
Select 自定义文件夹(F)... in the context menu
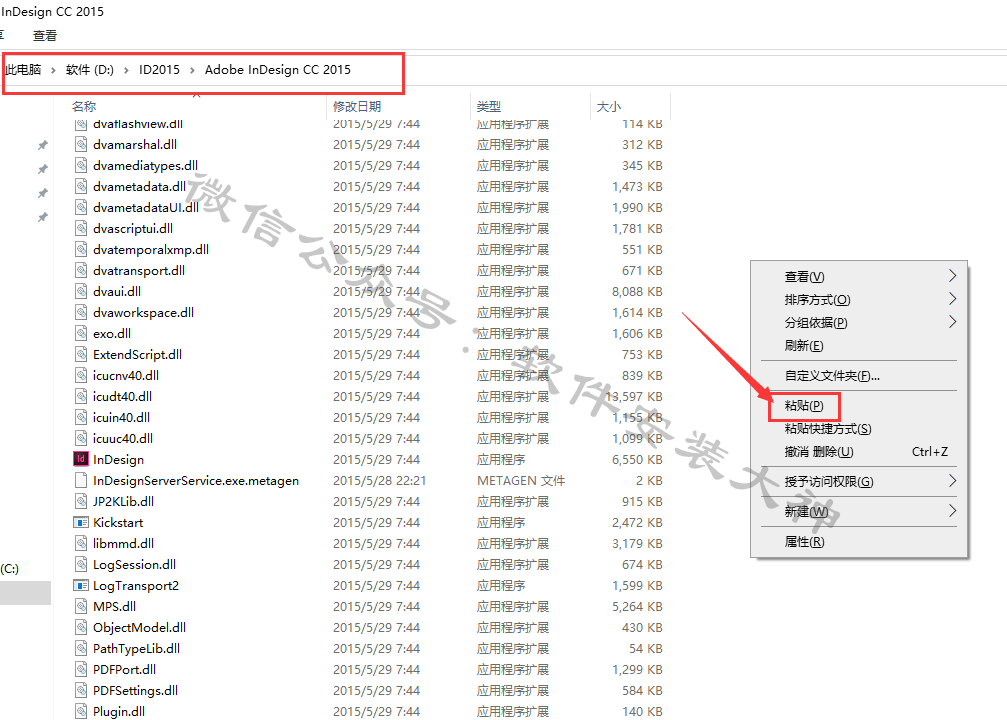coord(832,376)
